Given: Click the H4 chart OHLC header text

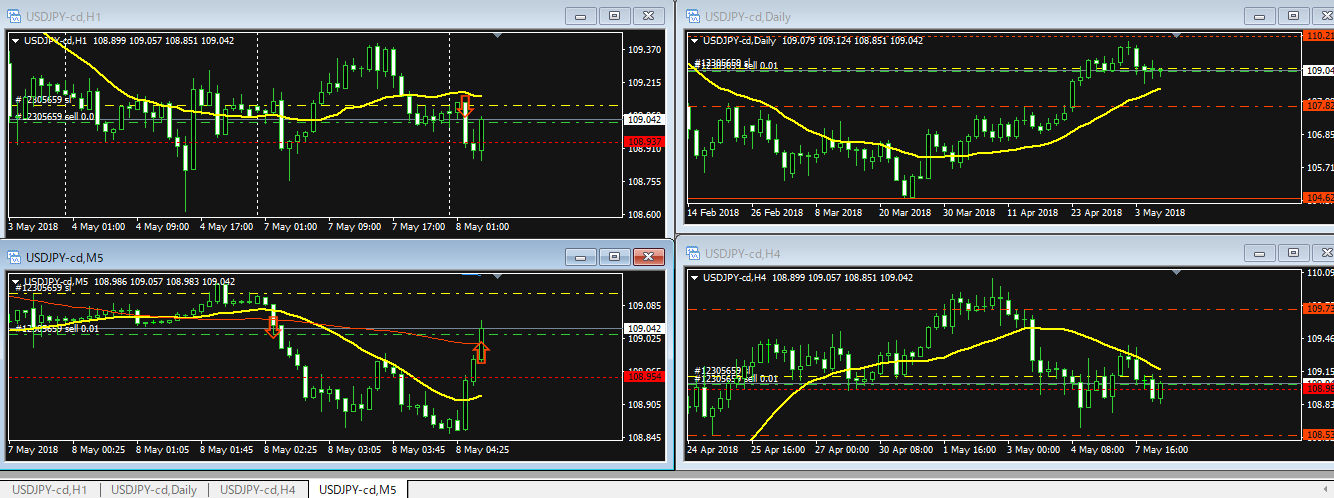Looking at the screenshot, I should pyautogui.click(x=808, y=277).
